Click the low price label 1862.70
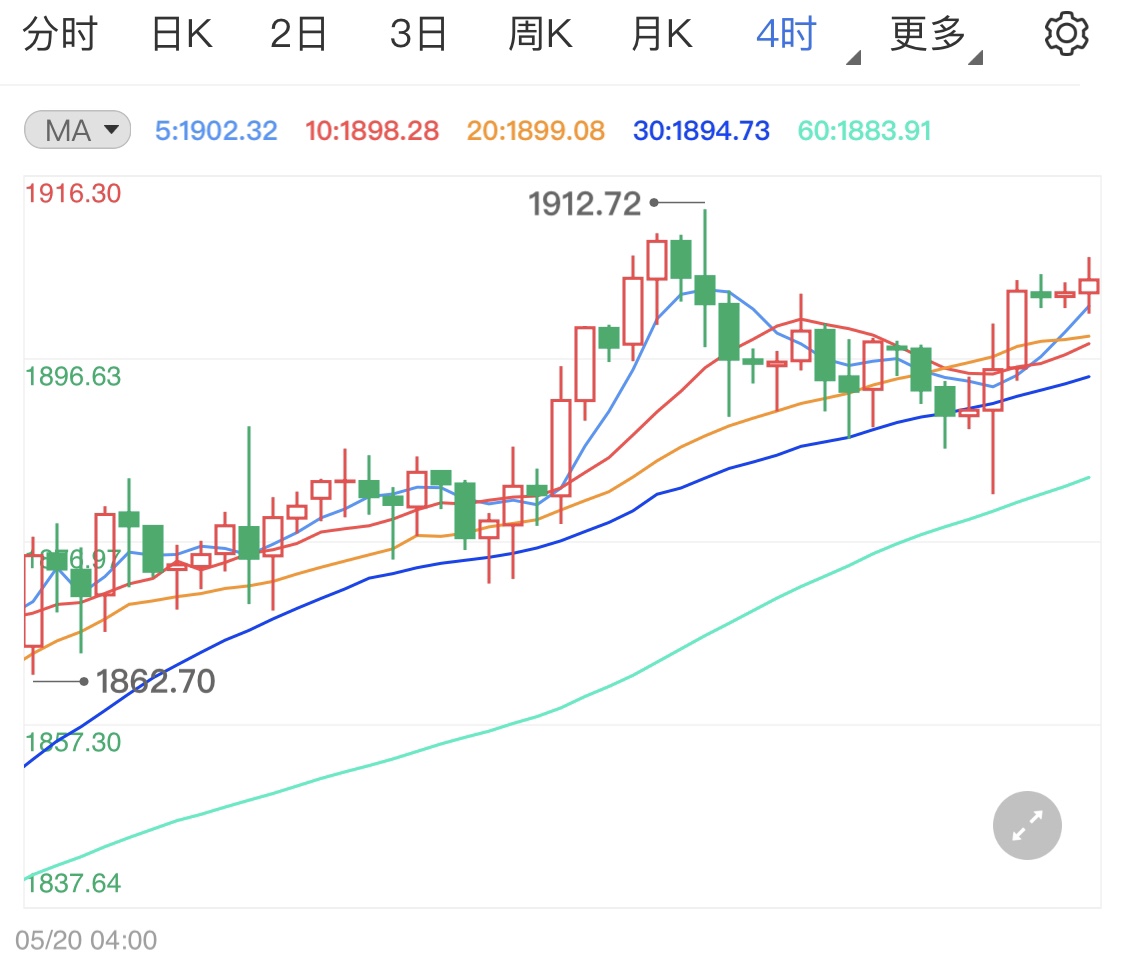The width and height of the screenshot is (1125, 960). click(156, 681)
